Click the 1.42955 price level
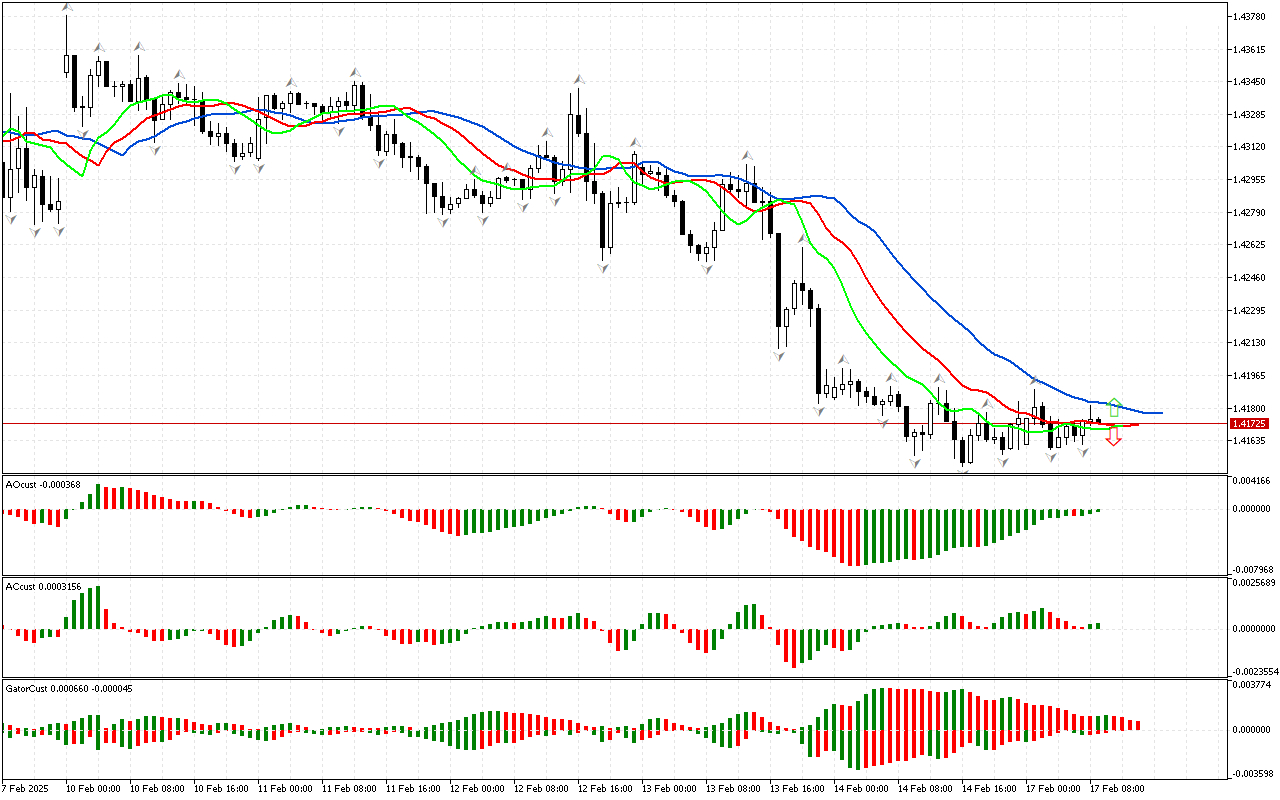This screenshot has width=1280, height=800. pos(1251,180)
